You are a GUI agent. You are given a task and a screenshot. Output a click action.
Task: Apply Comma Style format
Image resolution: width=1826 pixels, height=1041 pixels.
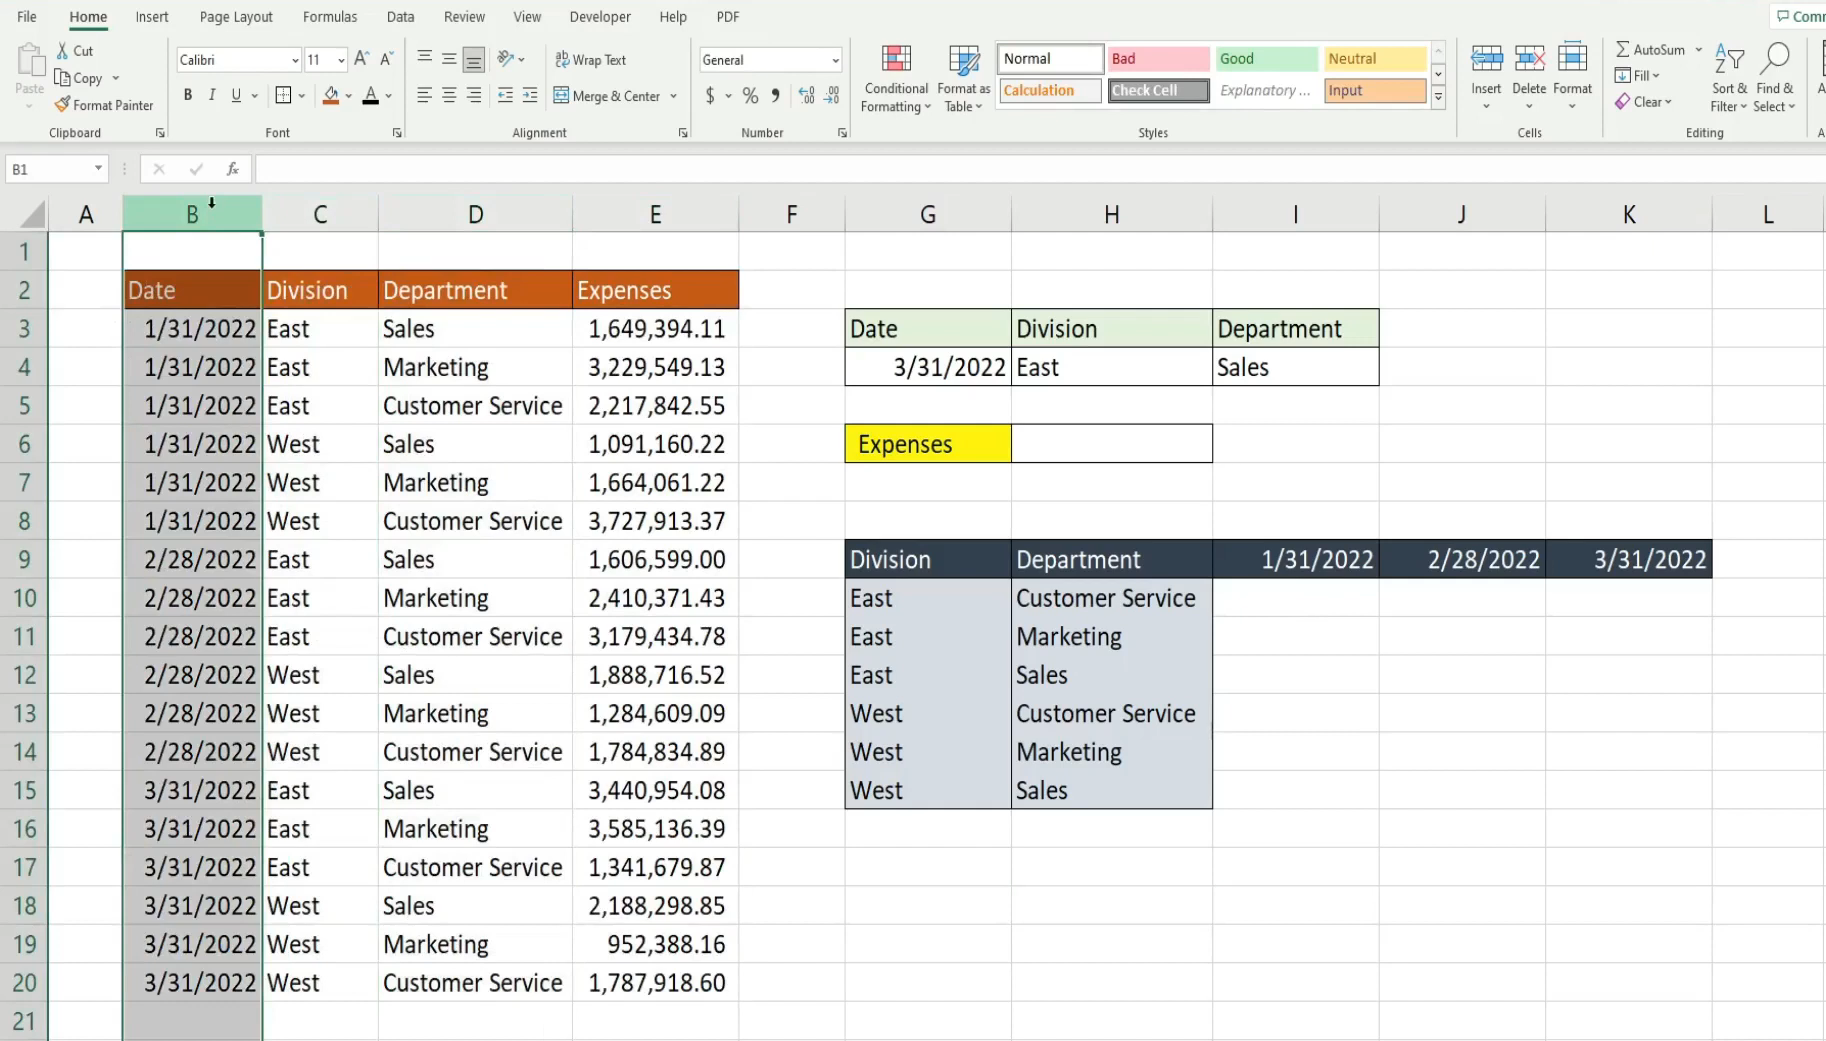tap(775, 96)
